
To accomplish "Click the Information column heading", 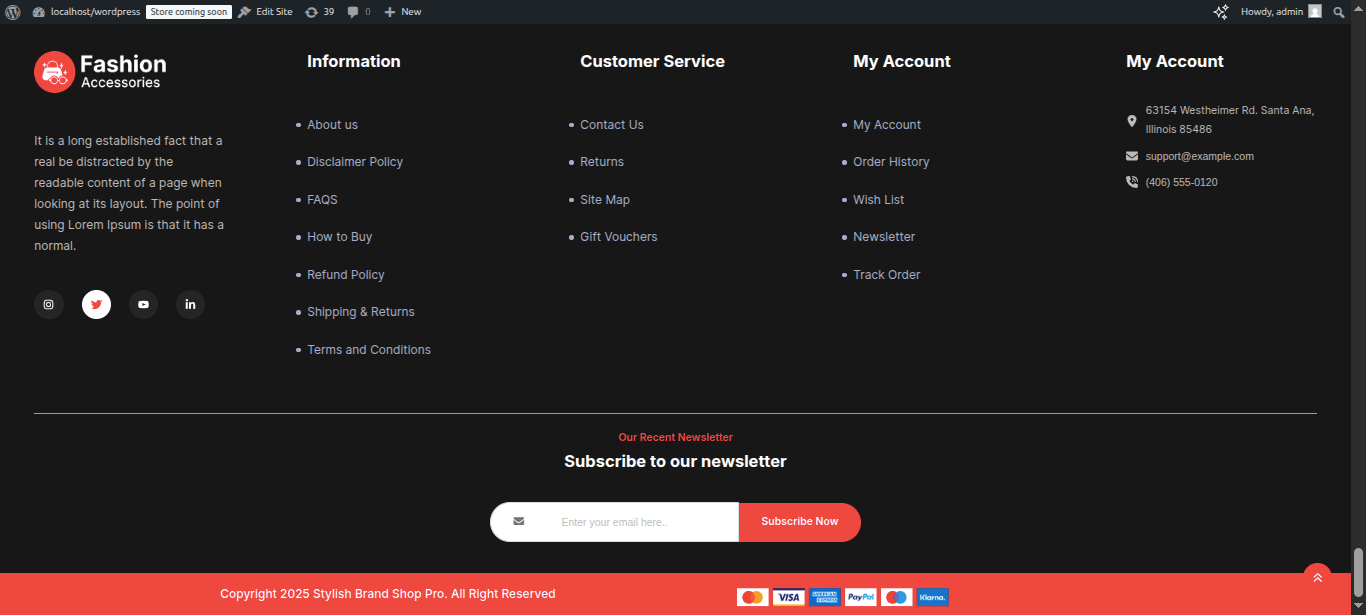I will point(354,62).
